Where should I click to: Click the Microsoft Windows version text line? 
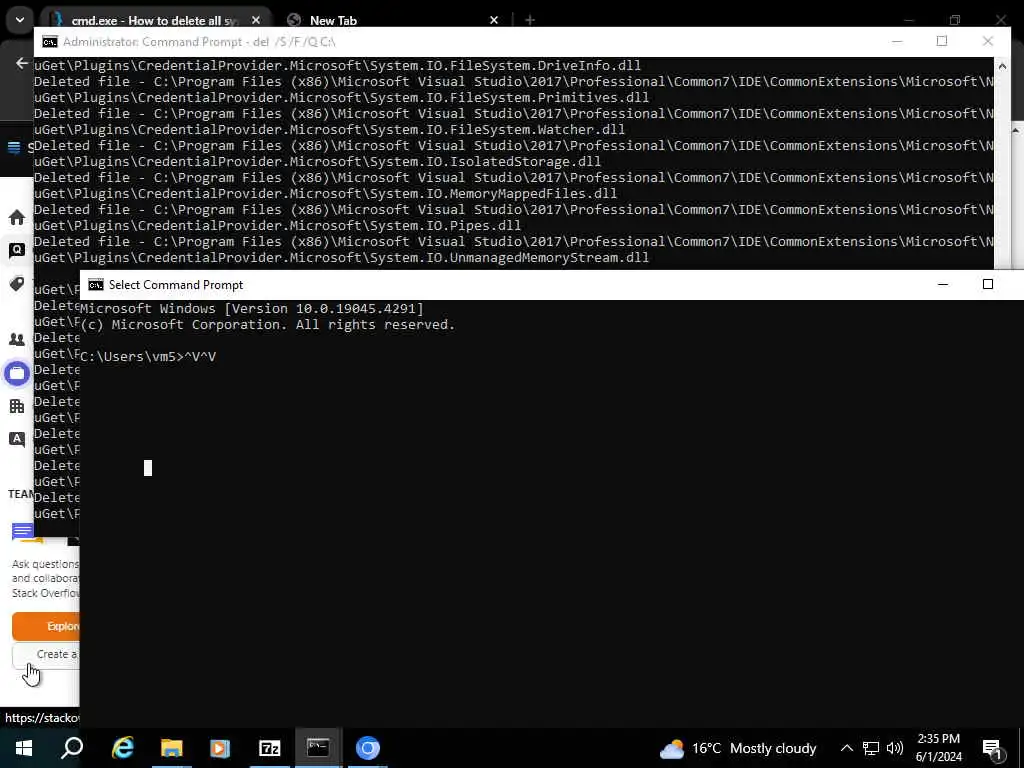click(252, 308)
